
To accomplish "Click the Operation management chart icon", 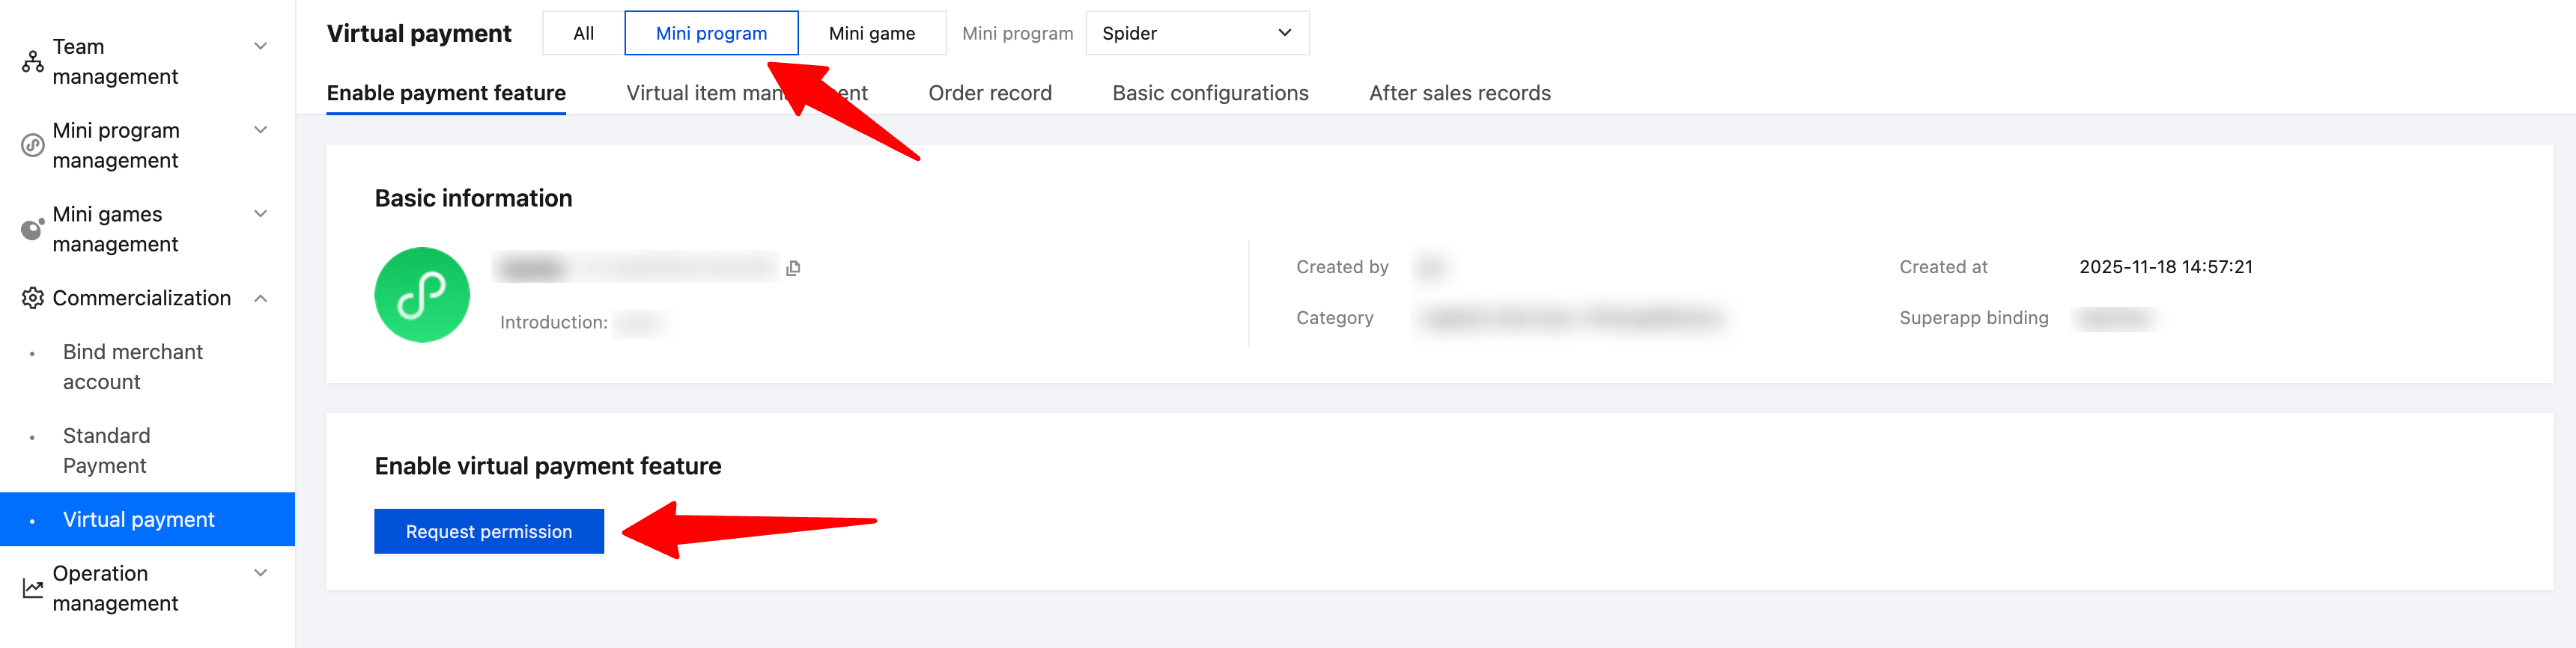I will coord(33,588).
